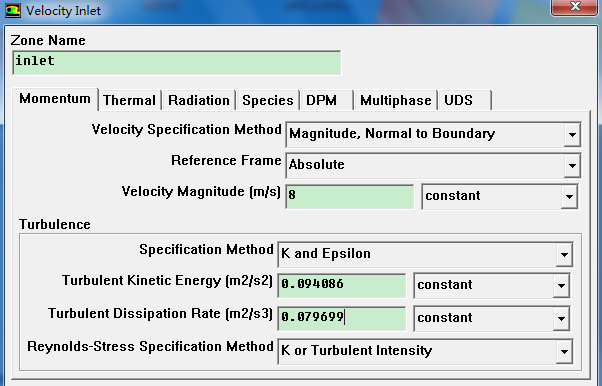This screenshot has width=602, height=386.
Task: Click the Zone Name label
Action: tap(48, 40)
